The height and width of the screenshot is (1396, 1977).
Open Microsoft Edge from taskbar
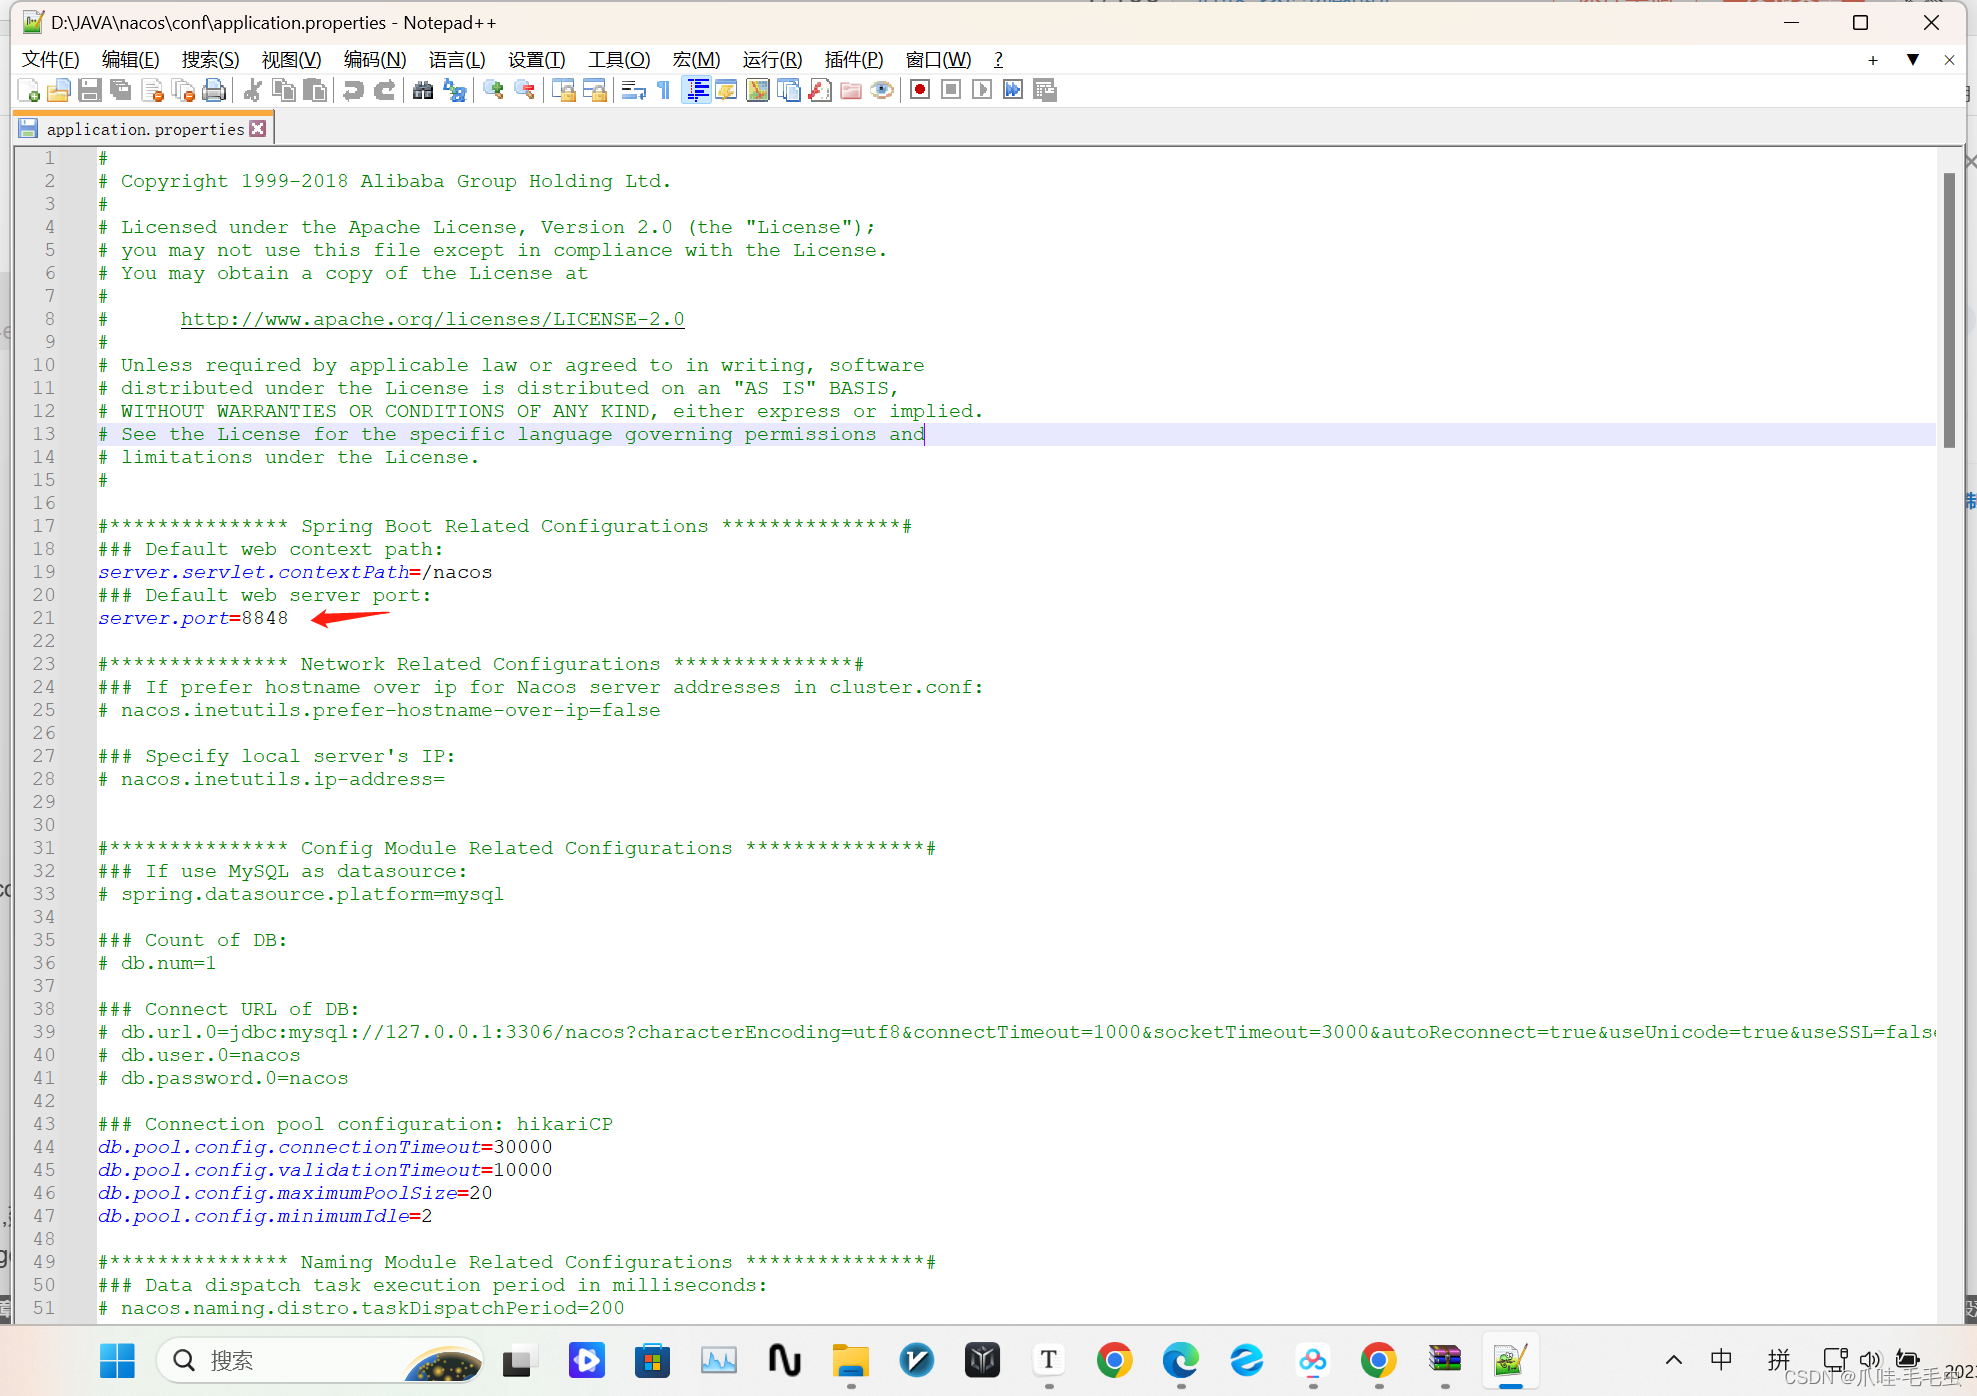pyautogui.click(x=1181, y=1360)
